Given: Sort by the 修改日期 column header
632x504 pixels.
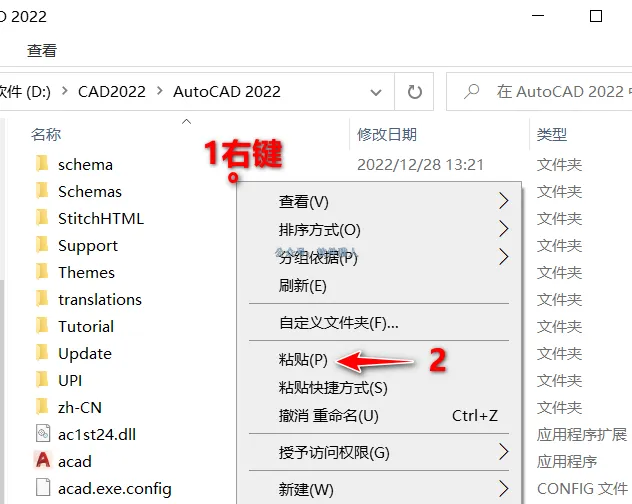Looking at the screenshot, I should (x=387, y=134).
